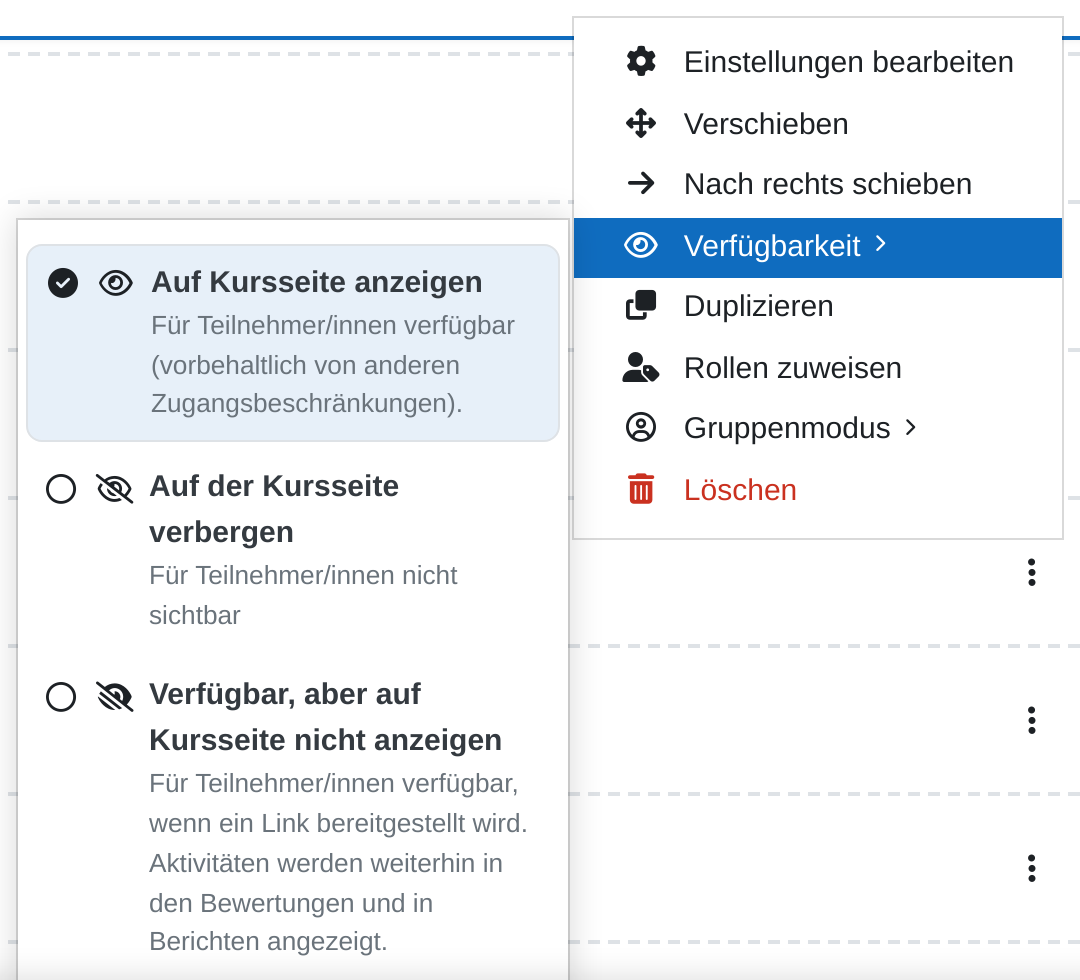Click the copy icon beside Duplizieren
1080x980 pixels.
[641, 305]
